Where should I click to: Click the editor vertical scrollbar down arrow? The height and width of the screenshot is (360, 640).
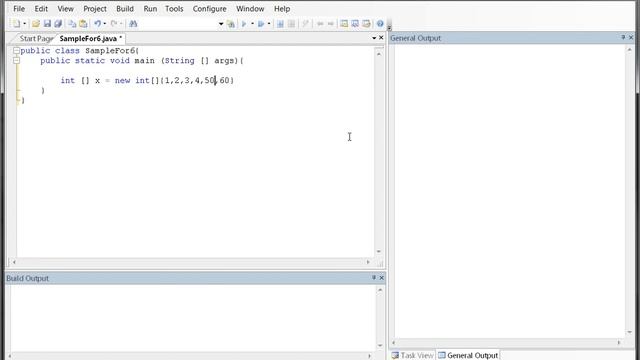[x=379, y=251]
